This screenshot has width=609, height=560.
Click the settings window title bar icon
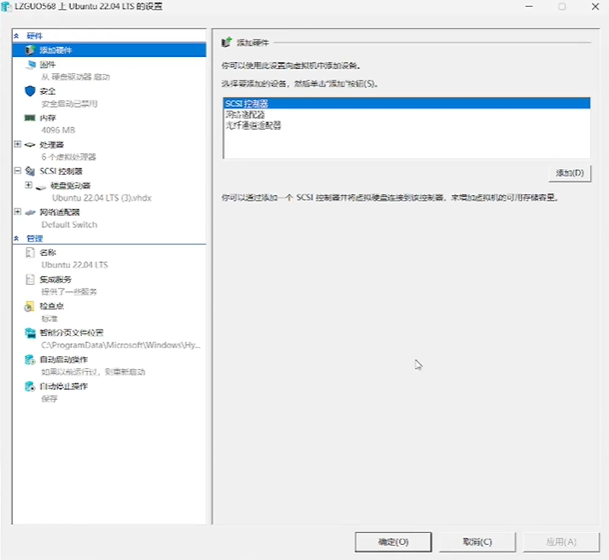point(6,7)
